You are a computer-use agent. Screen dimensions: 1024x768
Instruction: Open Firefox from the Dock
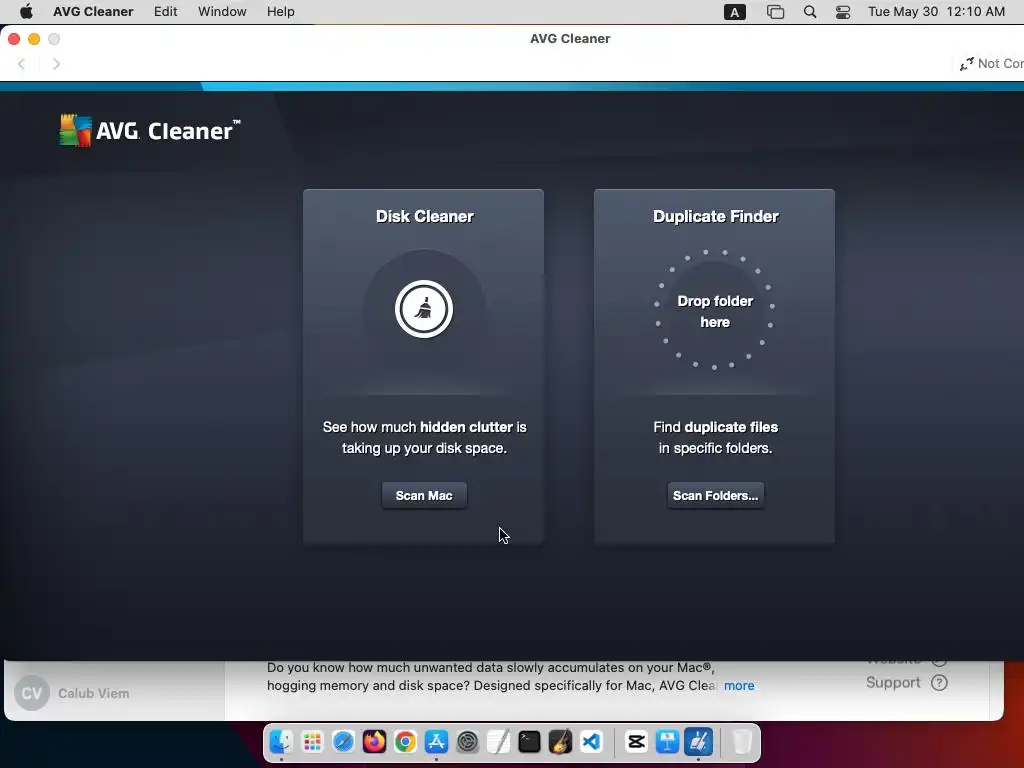374,742
